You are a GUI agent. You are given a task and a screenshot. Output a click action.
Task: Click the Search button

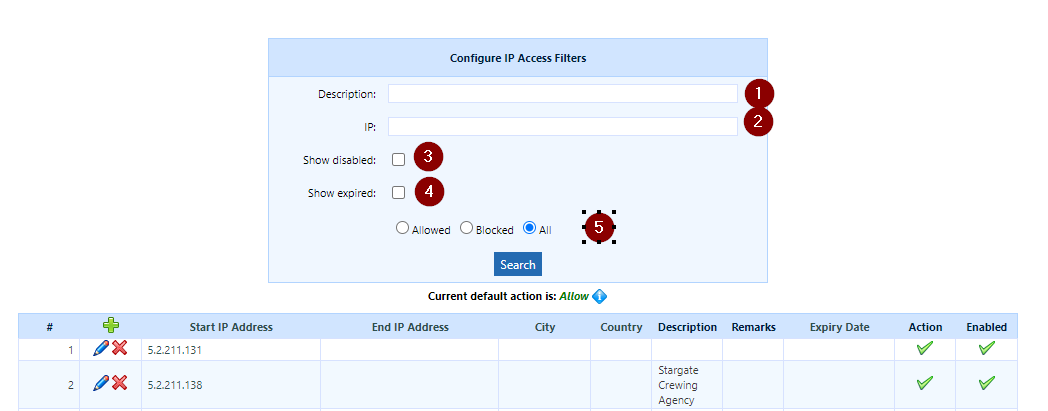click(x=518, y=264)
